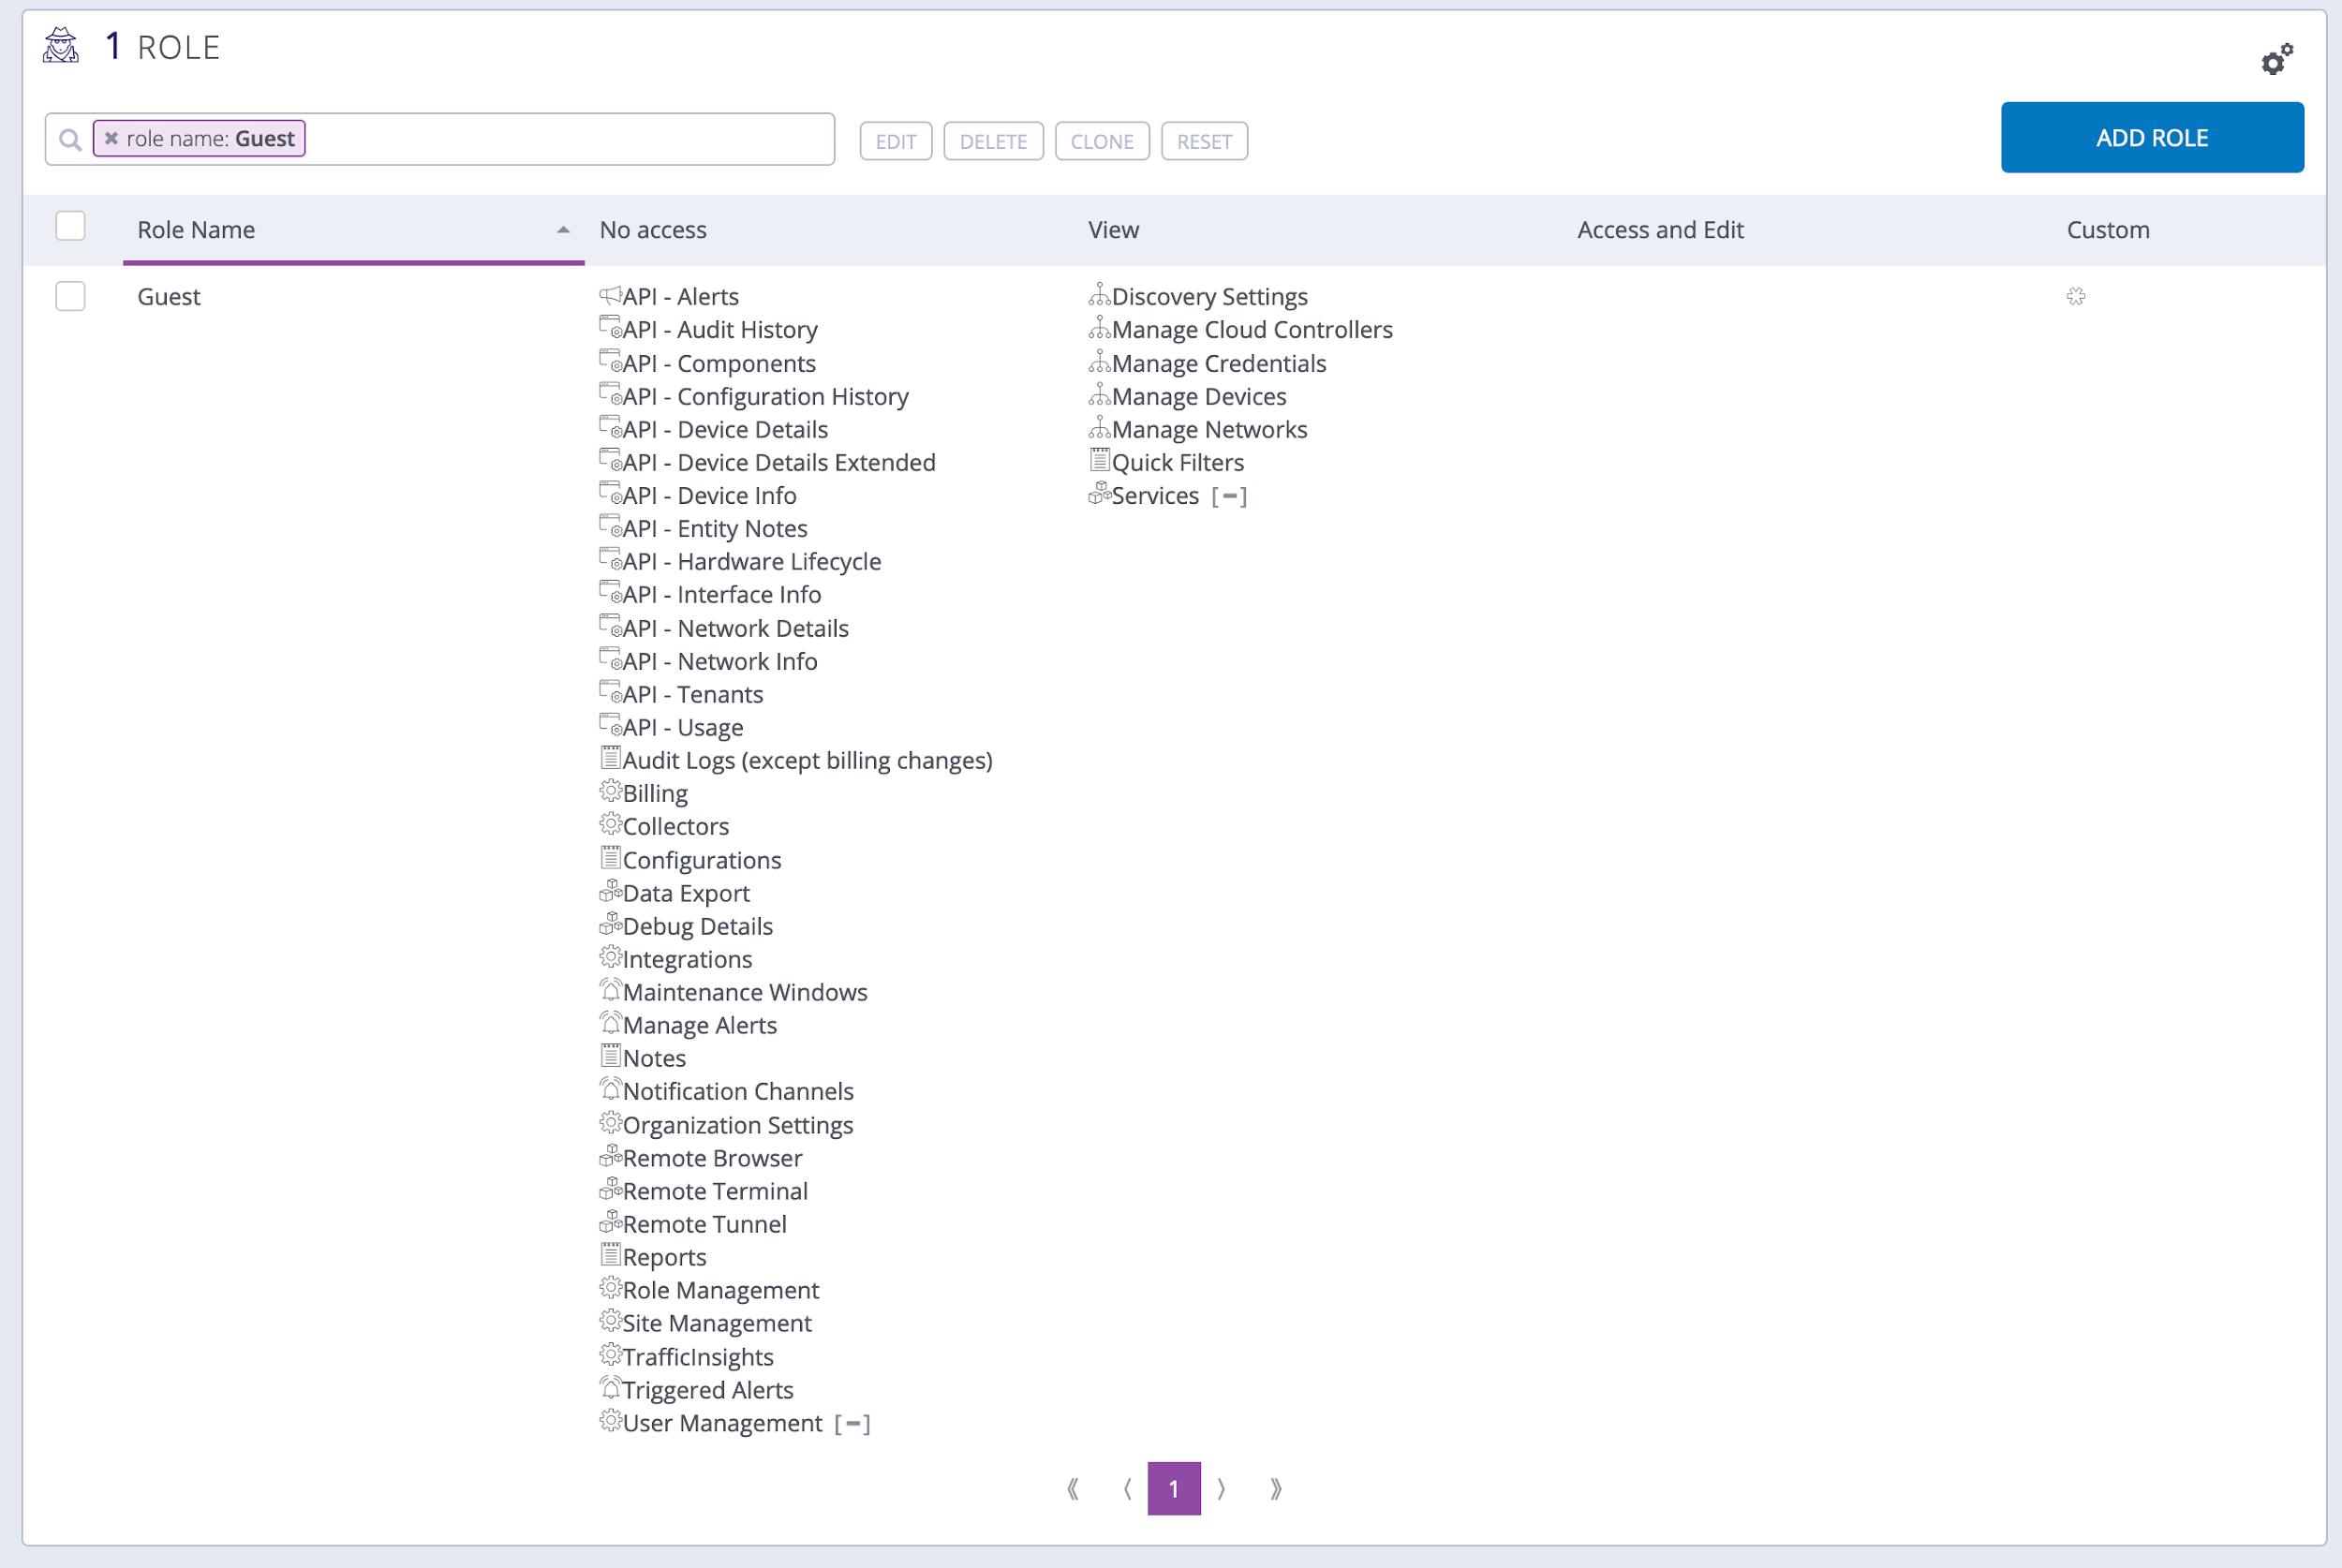Toggle sort order on the Role Name column
Viewport: 2342px width, 1568px height.
pos(563,229)
